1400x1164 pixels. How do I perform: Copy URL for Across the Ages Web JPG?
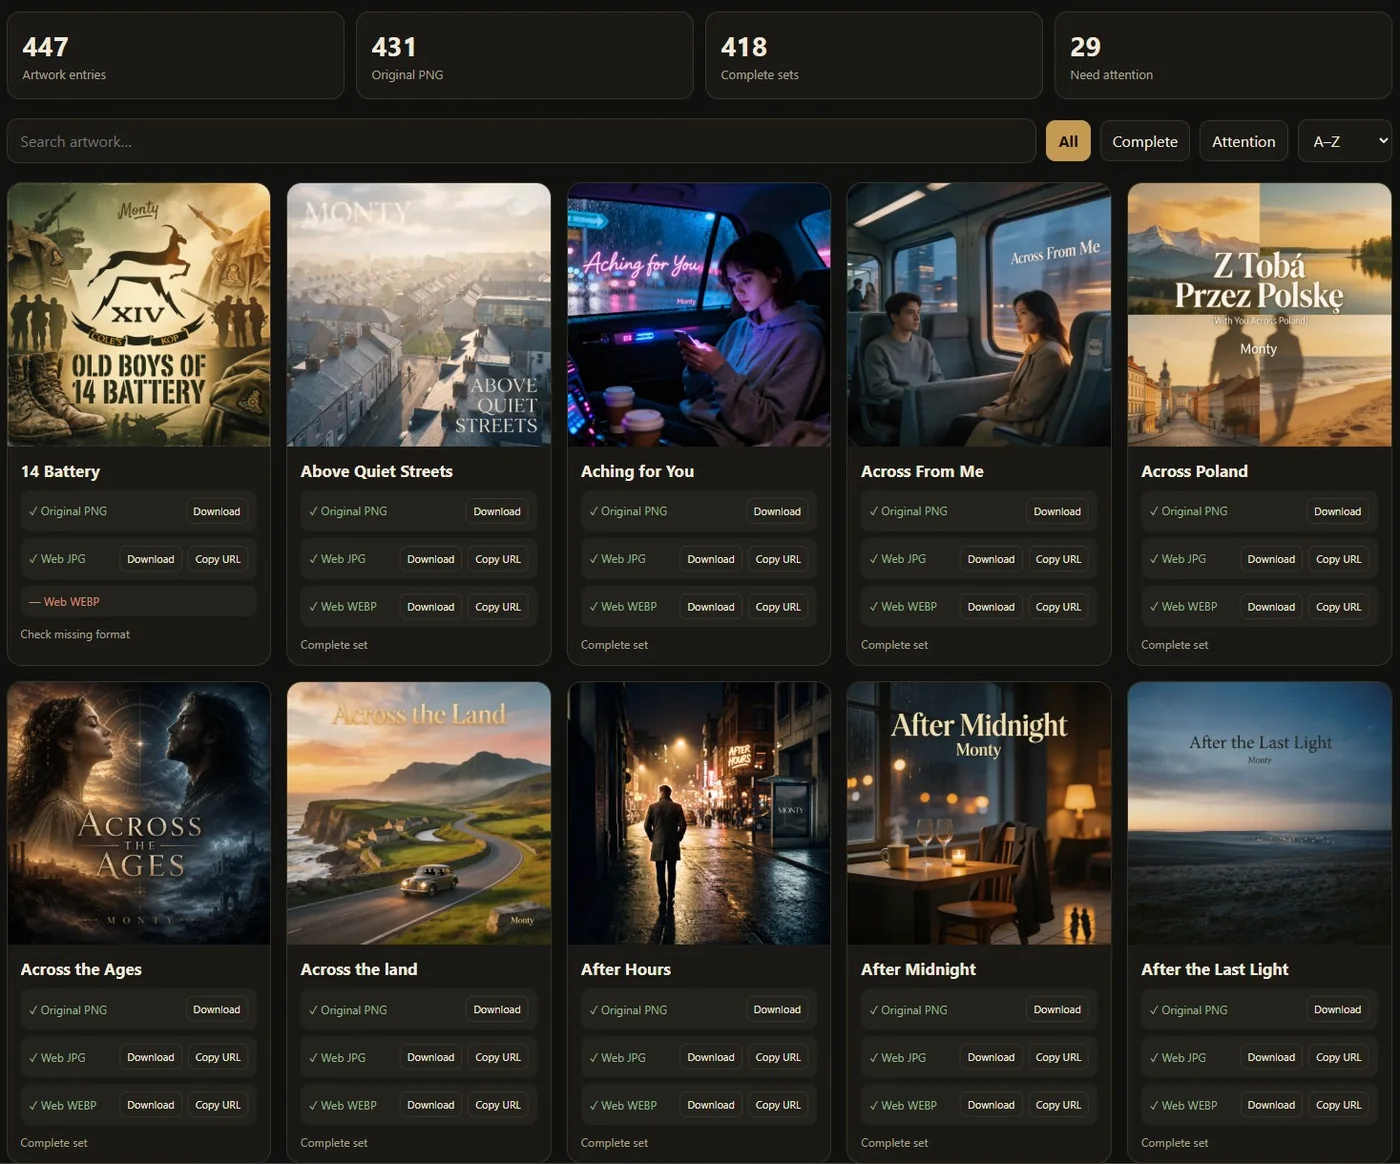pyautogui.click(x=218, y=1057)
